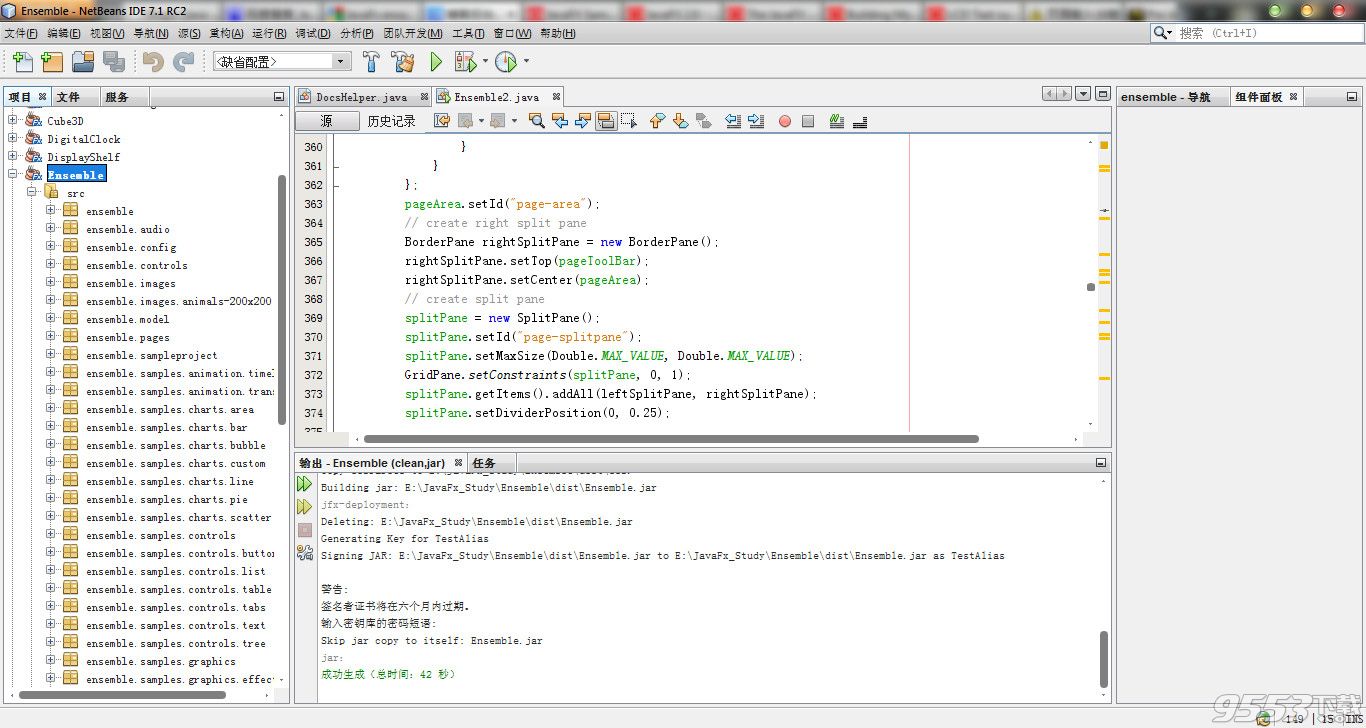This screenshot has height=728, width=1366.
Task: Open the Debug Project dropdown arrow
Action: (485, 62)
